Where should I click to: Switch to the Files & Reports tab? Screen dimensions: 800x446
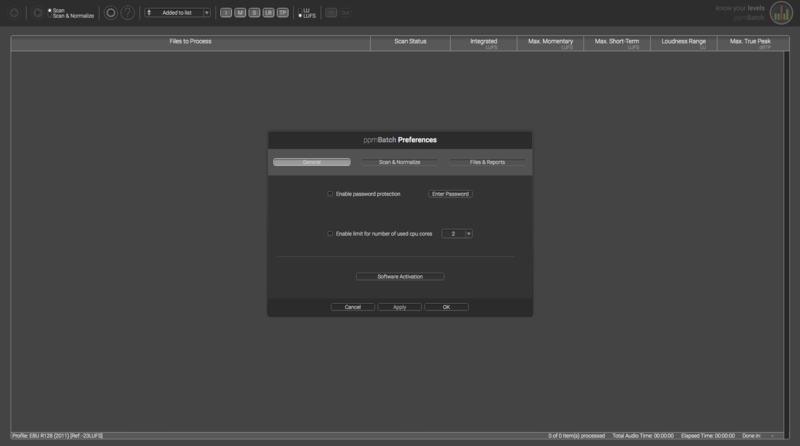point(487,162)
